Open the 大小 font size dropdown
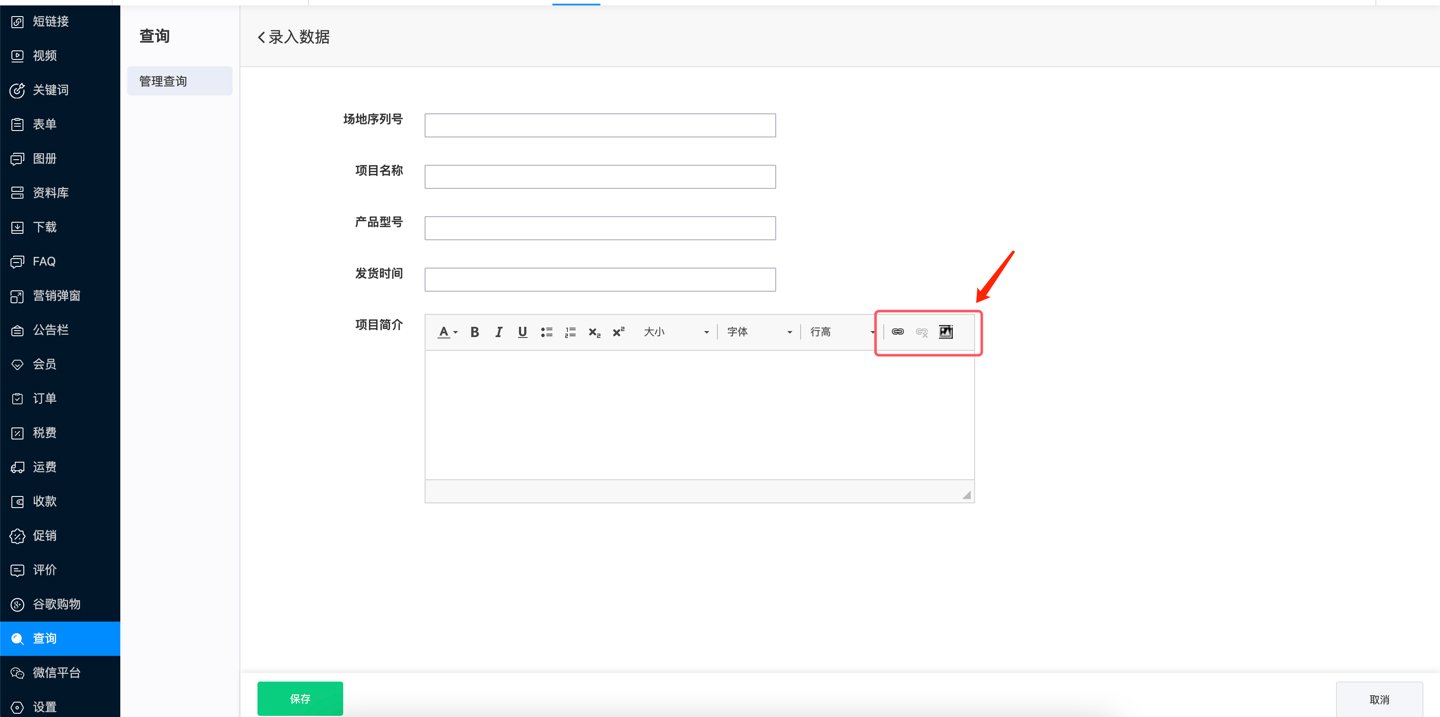 tap(675, 332)
